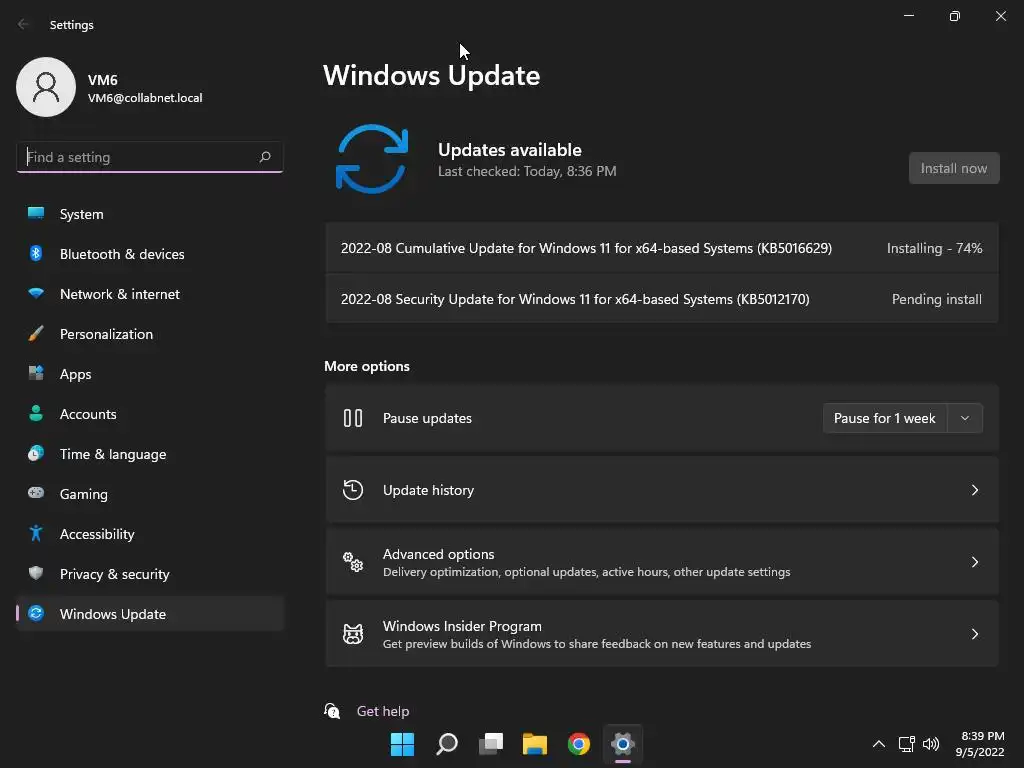Click the volume speaker tray icon
Image resolution: width=1024 pixels, height=768 pixels.
[x=931, y=744]
